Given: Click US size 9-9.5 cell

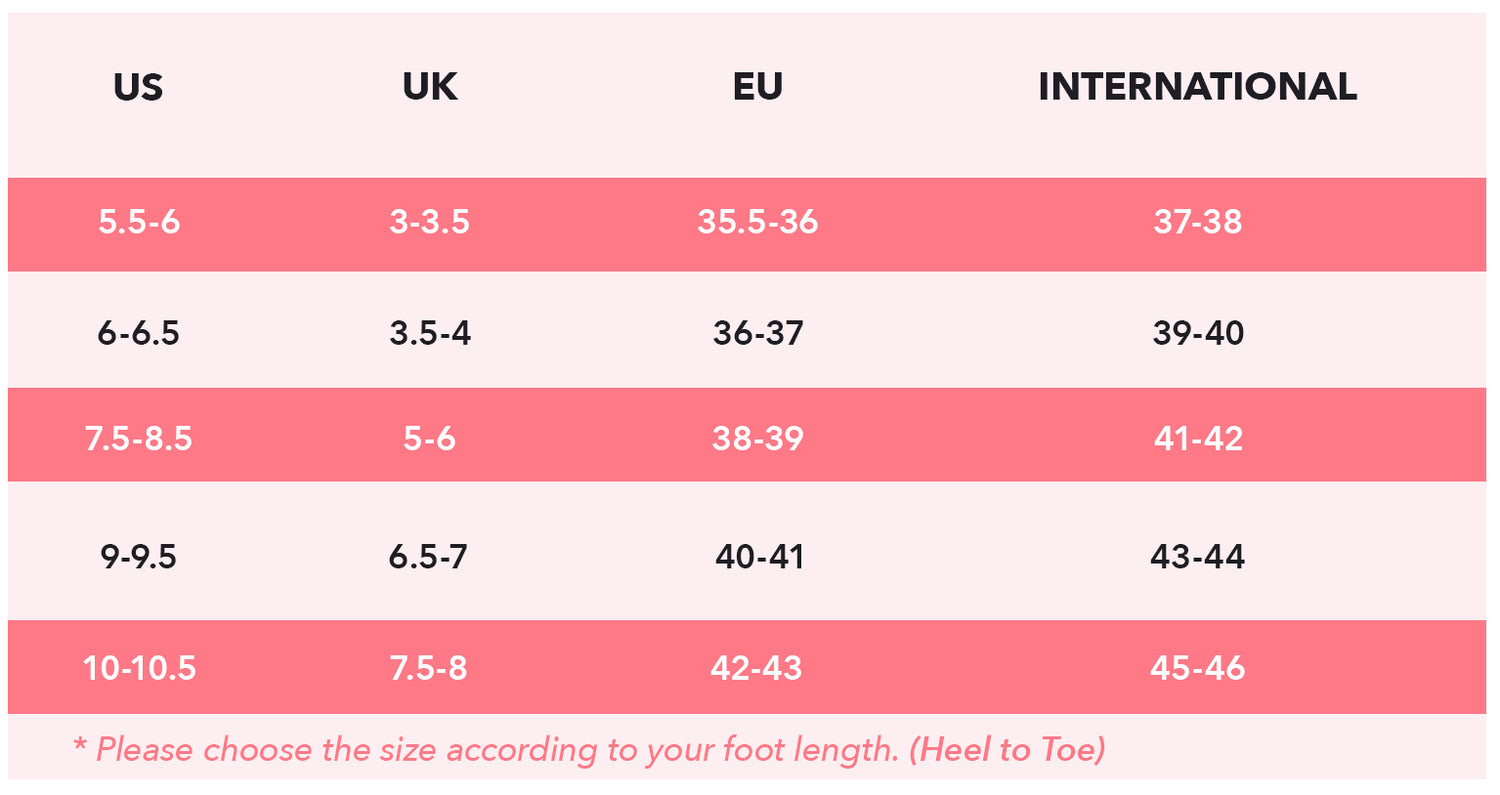Looking at the screenshot, I should (139, 557).
